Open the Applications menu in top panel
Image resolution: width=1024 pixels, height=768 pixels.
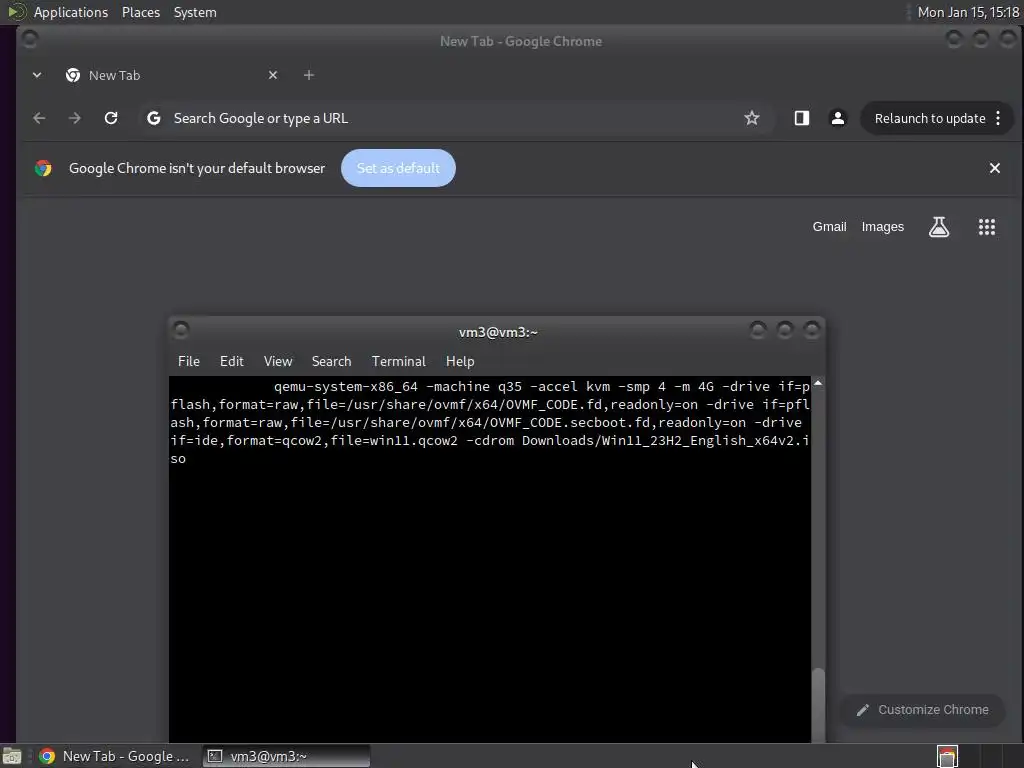[x=71, y=12]
